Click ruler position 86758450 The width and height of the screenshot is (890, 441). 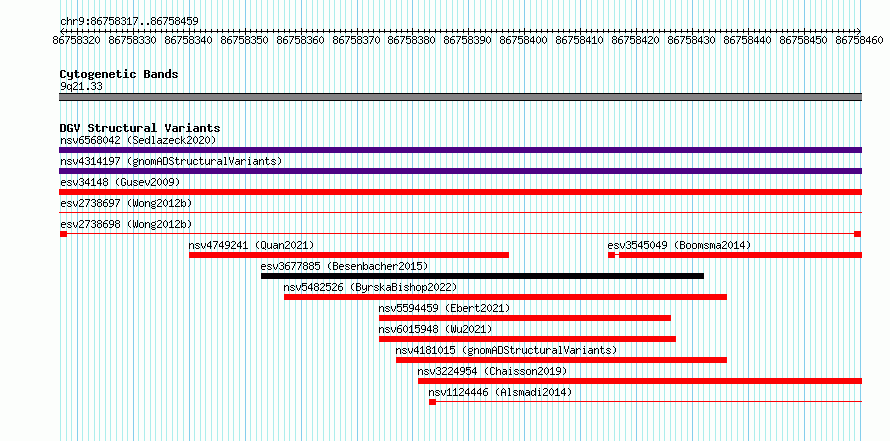[x=804, y=40]
